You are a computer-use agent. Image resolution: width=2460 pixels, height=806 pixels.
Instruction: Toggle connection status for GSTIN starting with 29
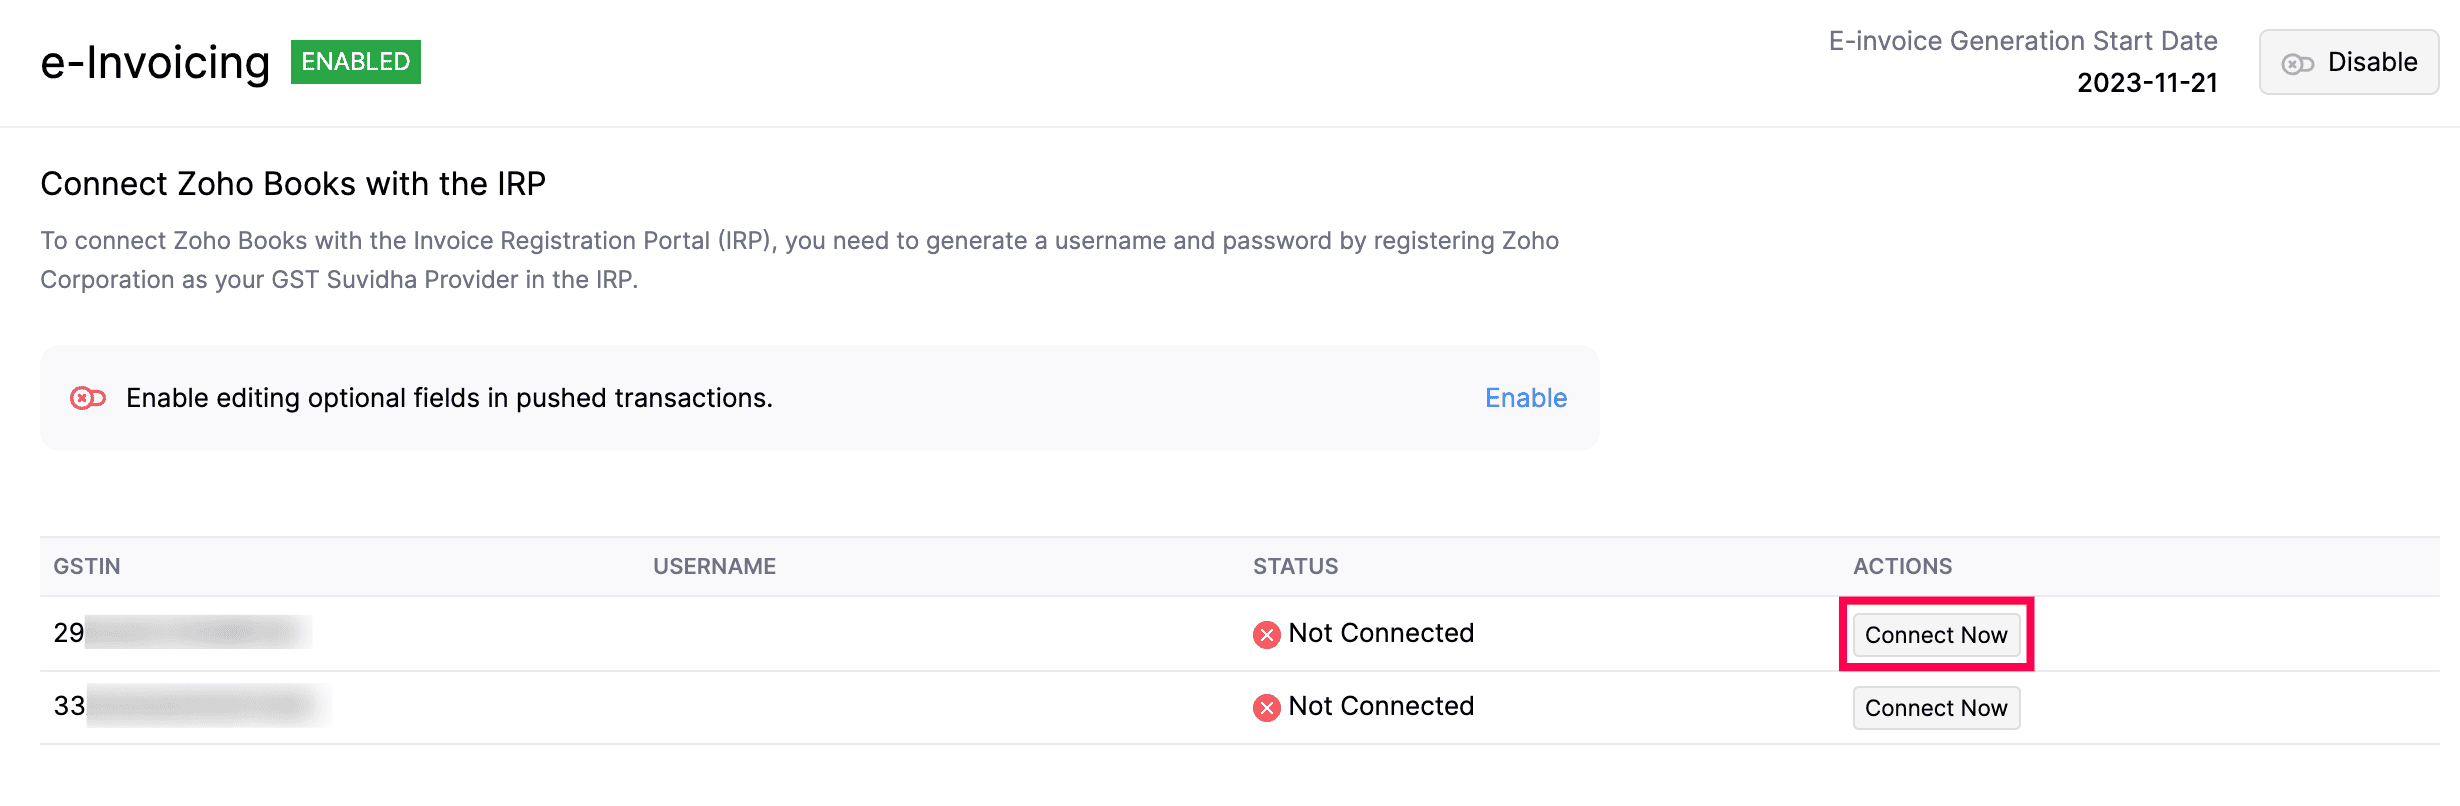[x=1935, y=634]
